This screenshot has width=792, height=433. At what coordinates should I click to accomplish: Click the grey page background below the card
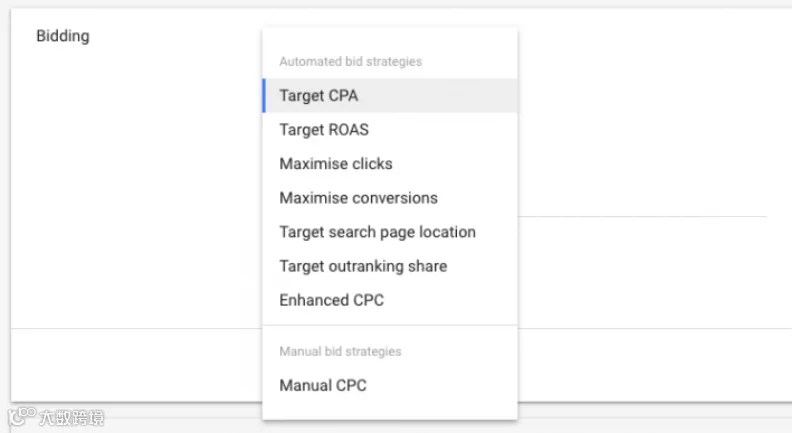click(x=650, y=420)
